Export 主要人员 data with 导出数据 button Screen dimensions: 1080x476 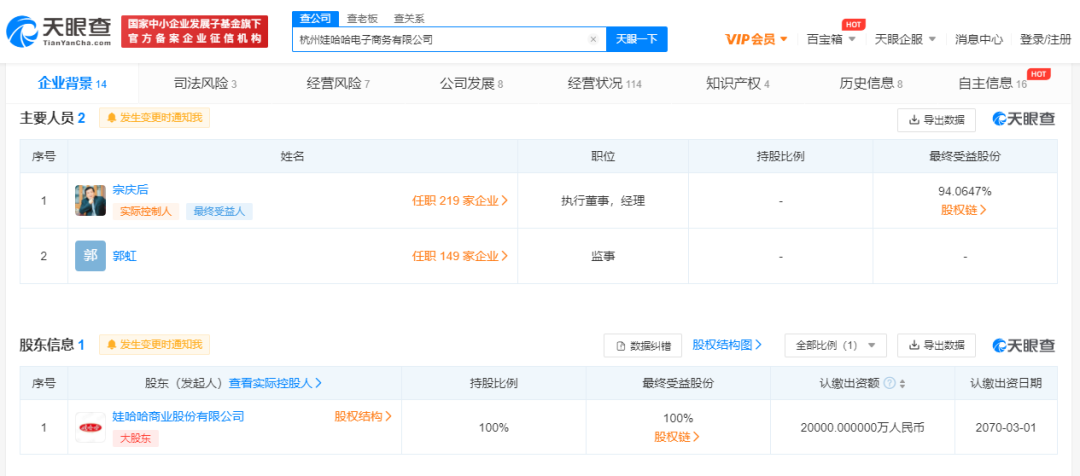(x=936, y=119)
